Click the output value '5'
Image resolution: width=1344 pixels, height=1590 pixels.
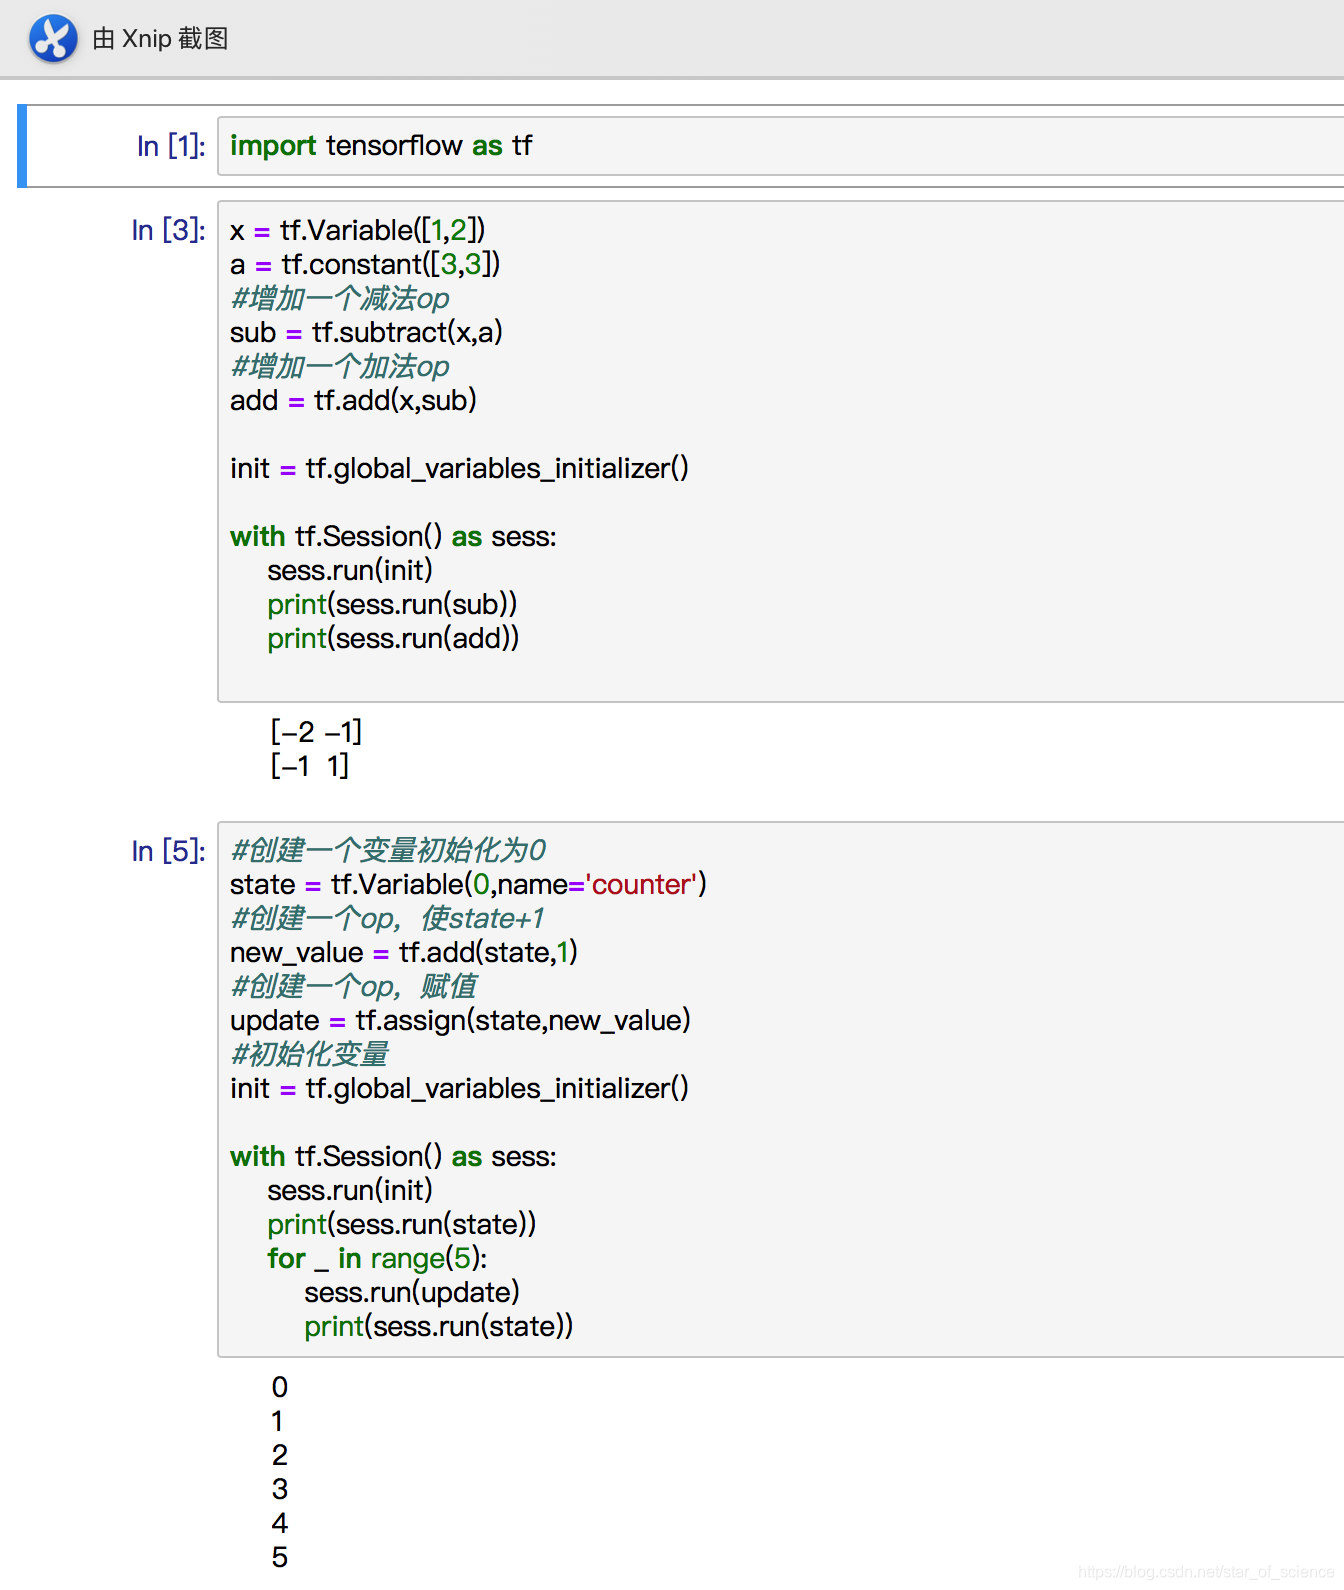[x=280, y=1557]
